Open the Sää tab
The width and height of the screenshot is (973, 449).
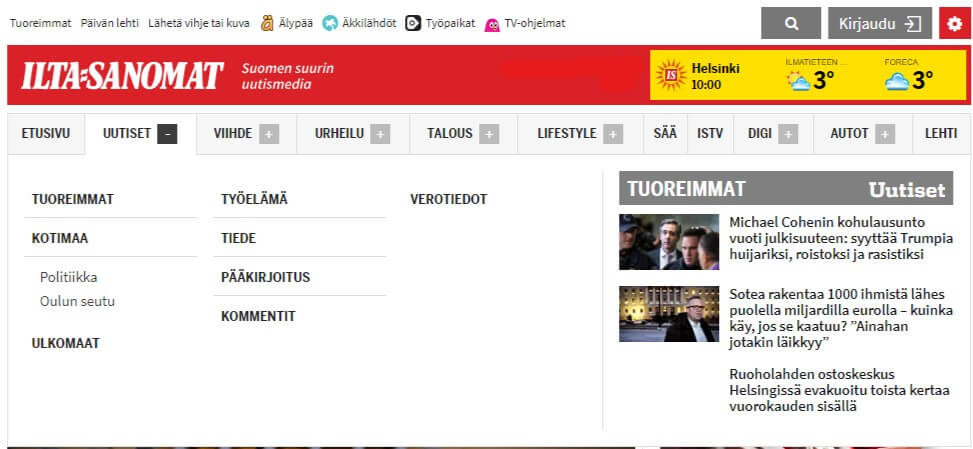[x=665, y=133]
